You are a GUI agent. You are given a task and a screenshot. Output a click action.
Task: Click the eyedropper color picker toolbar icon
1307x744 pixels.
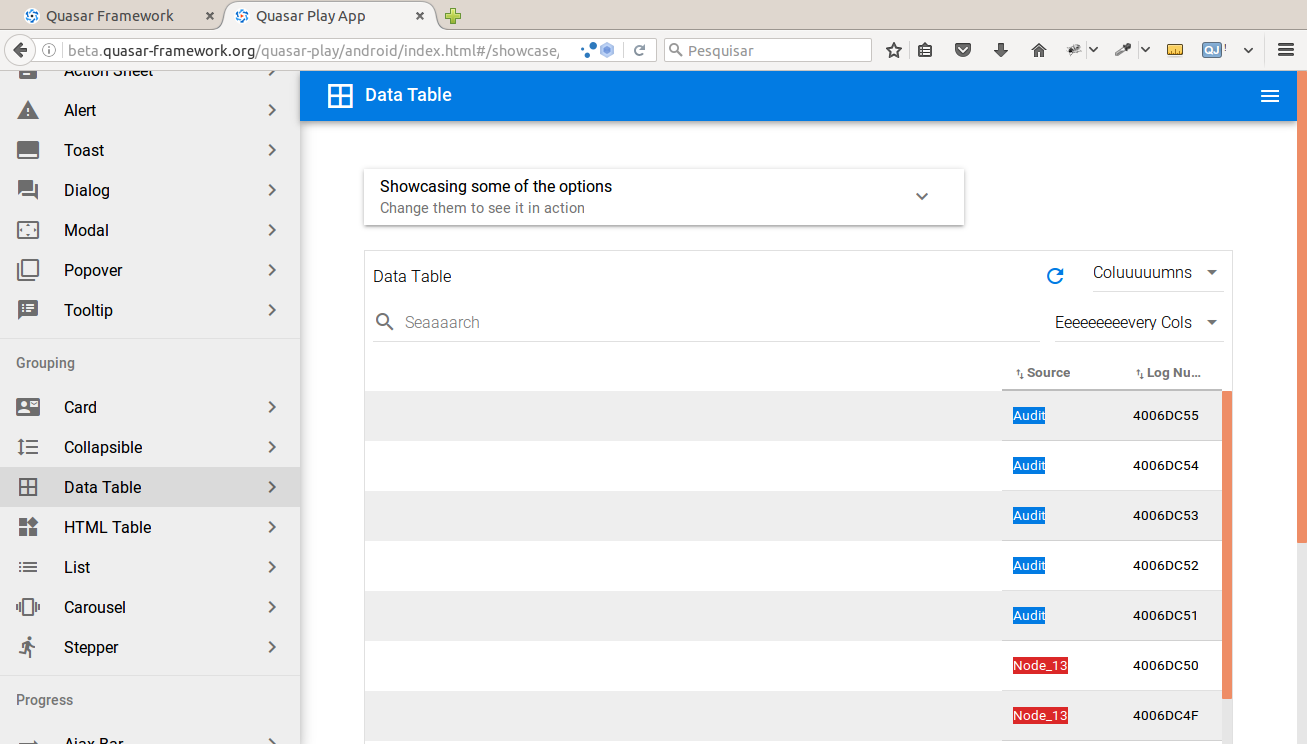coord(1123,50)
